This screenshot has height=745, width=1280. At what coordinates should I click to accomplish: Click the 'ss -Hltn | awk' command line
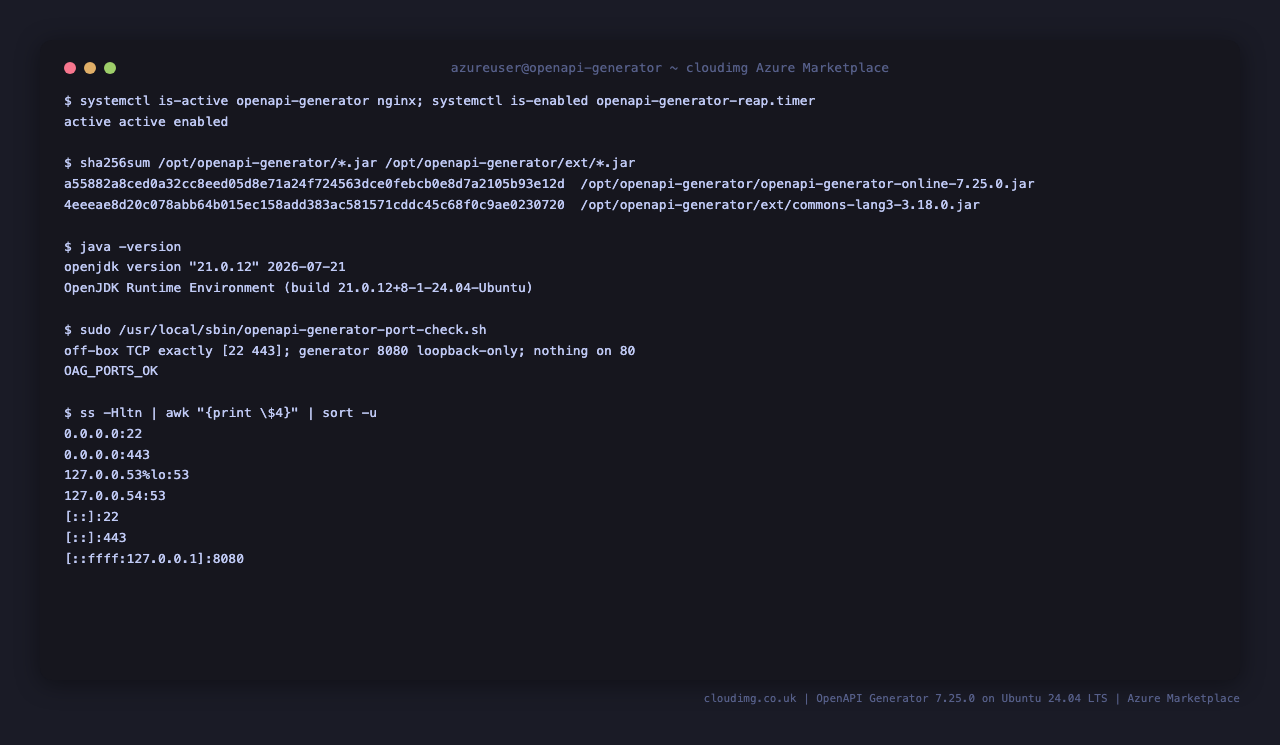click(x=220, y=413)
